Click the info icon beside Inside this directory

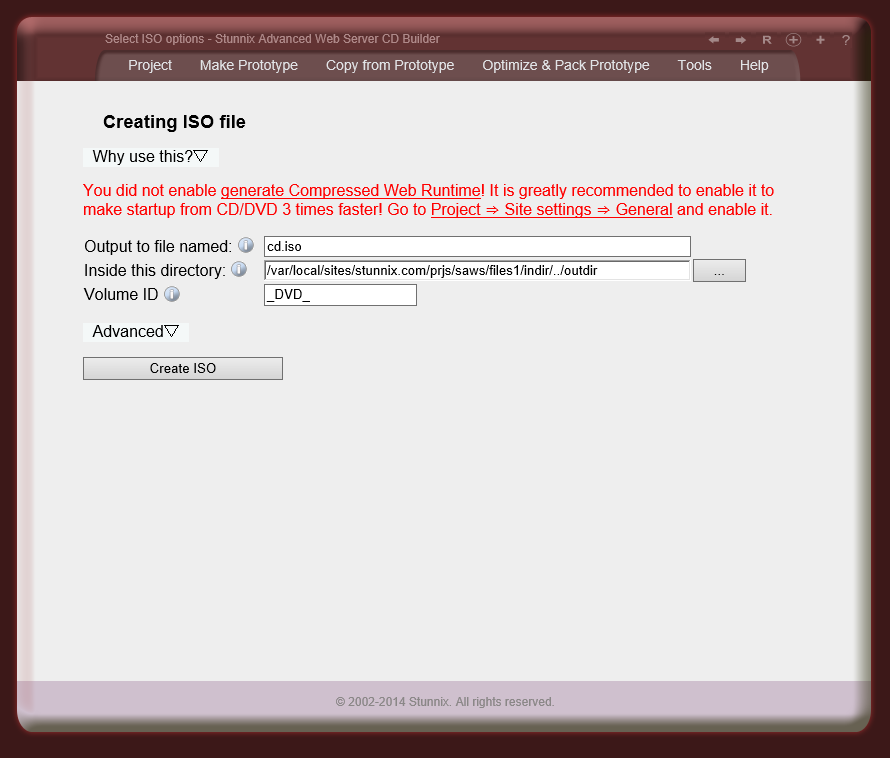[238, 268]
